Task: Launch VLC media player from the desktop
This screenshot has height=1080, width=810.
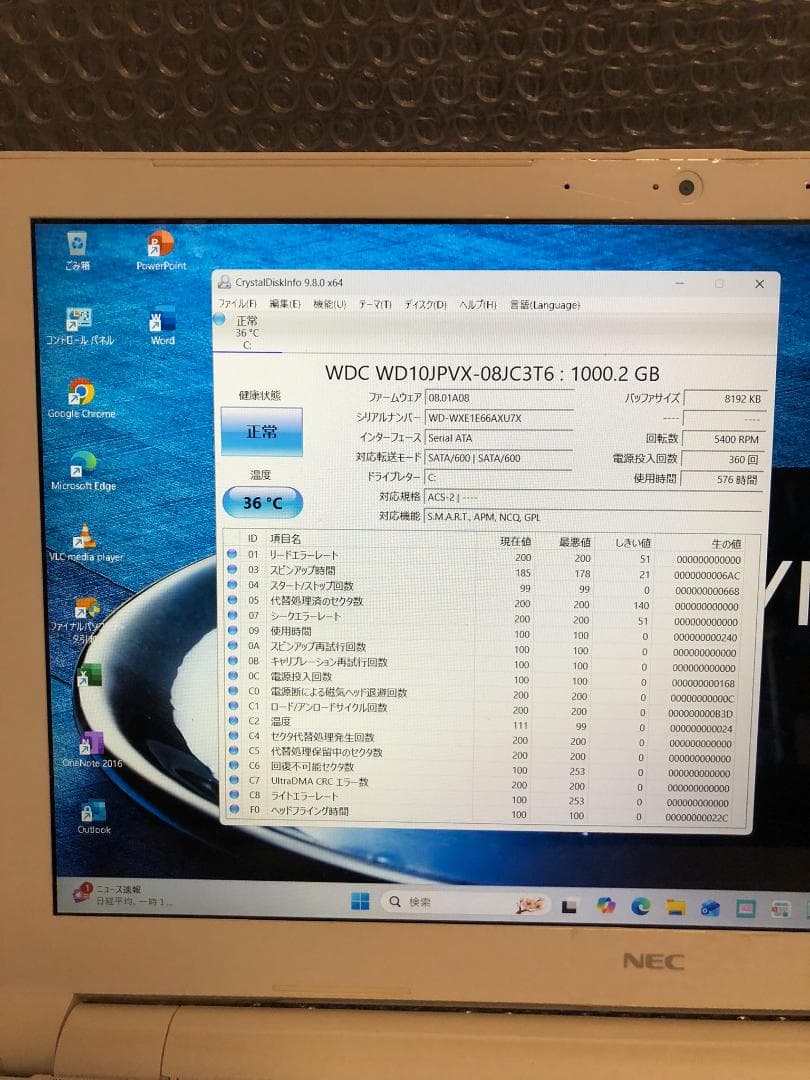Action: click(85, 543)
